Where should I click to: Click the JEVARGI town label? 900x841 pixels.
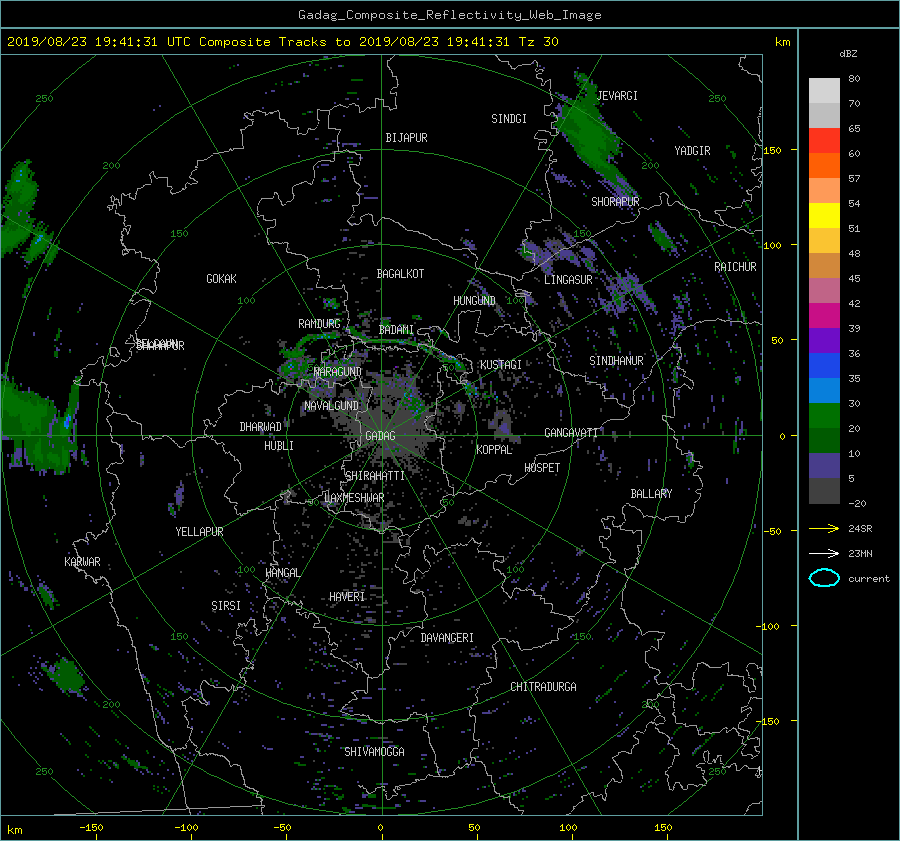617,96
